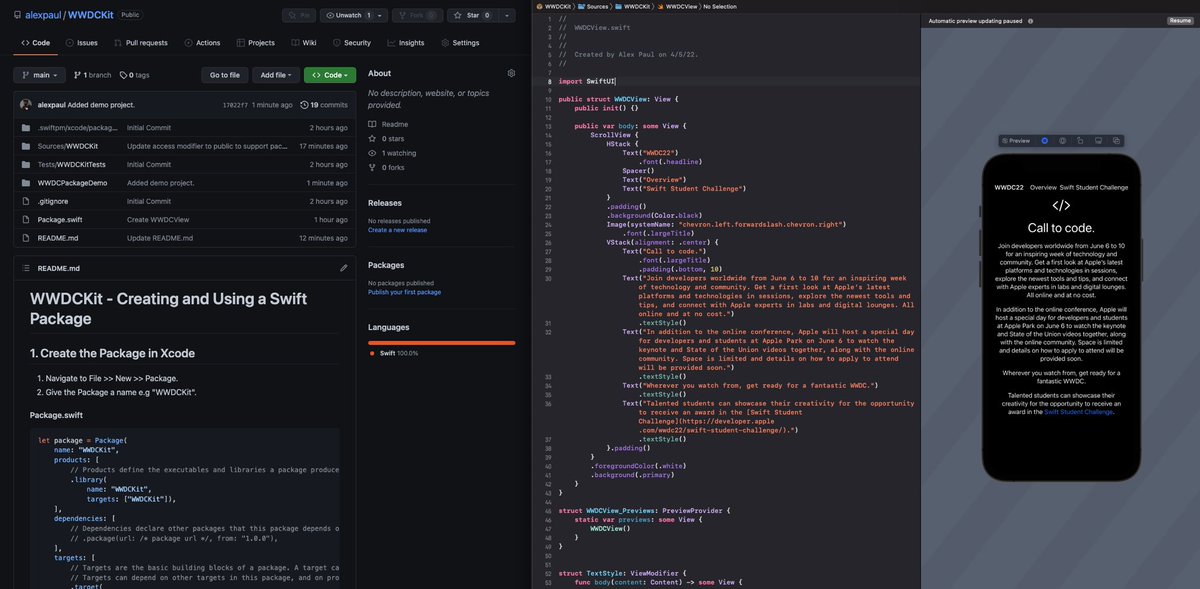The height and width of the screenshot is (589, 1200).
Task: Open the Insights tab
Action: click(x=405, y=43)
